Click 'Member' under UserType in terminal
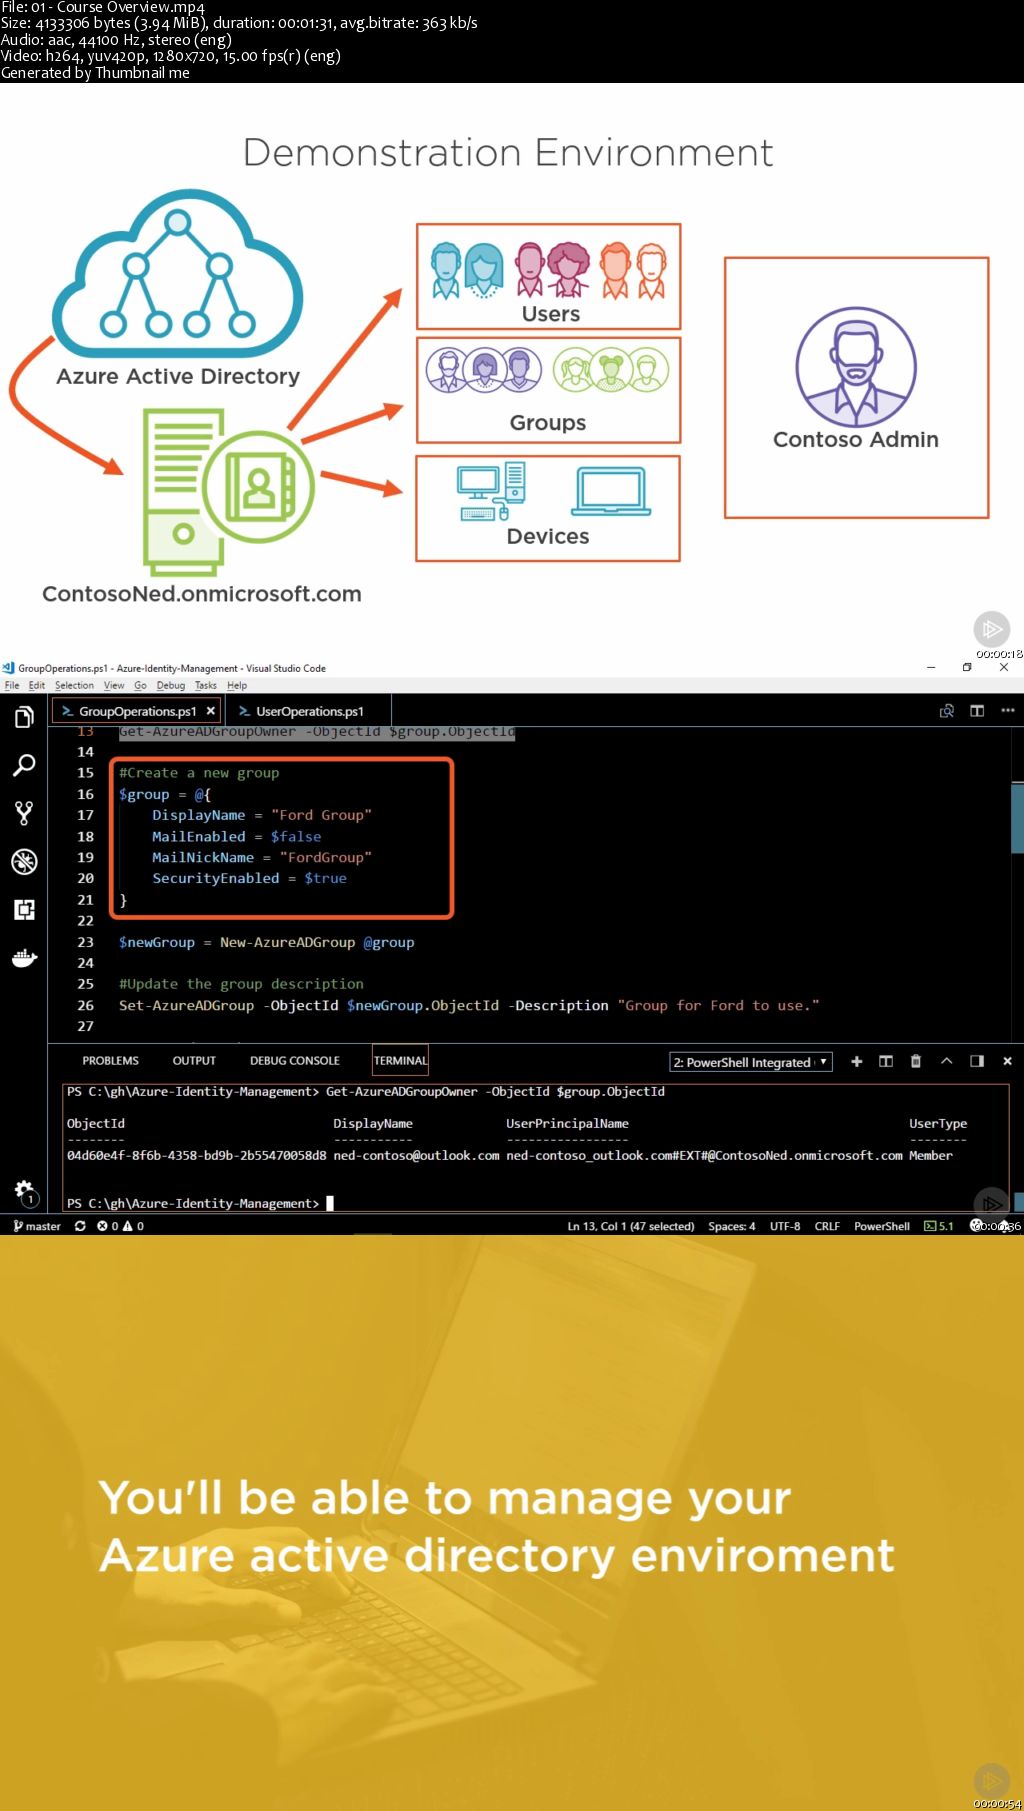 (931, 1155)
